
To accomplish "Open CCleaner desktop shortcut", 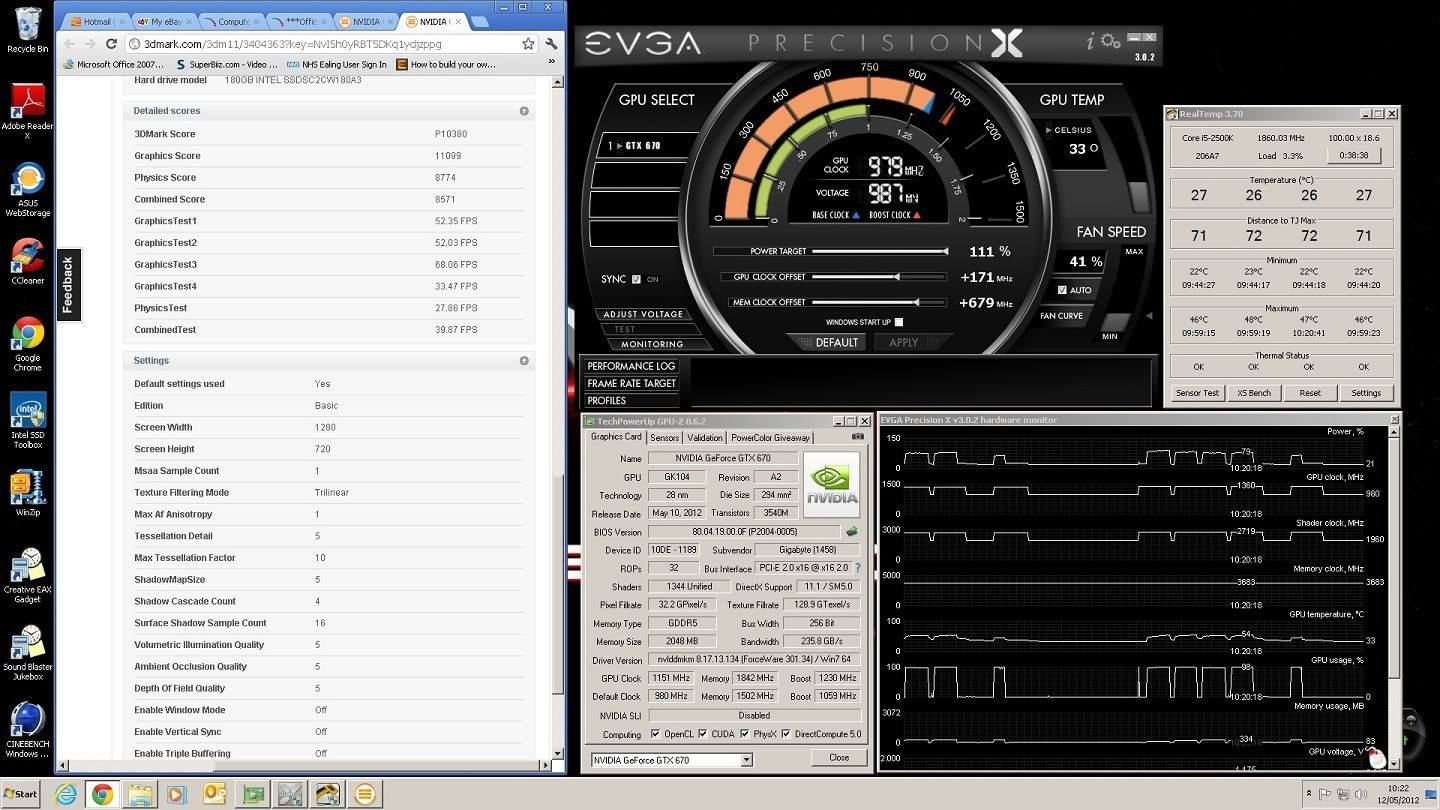I will 27,262.
